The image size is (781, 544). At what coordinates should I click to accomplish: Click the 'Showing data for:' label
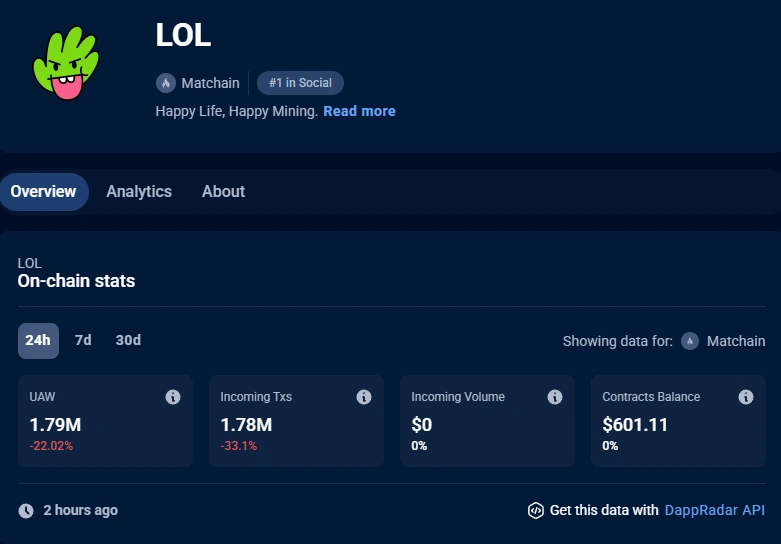point(618,341)
